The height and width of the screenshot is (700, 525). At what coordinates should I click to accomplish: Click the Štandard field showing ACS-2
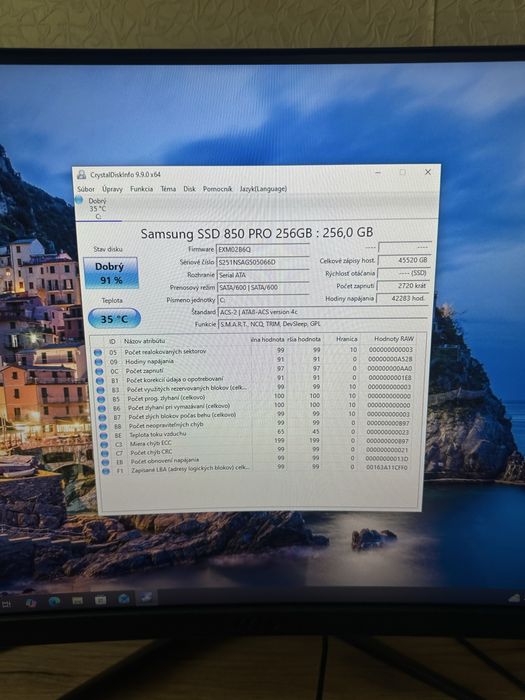(x=323, y=312)
